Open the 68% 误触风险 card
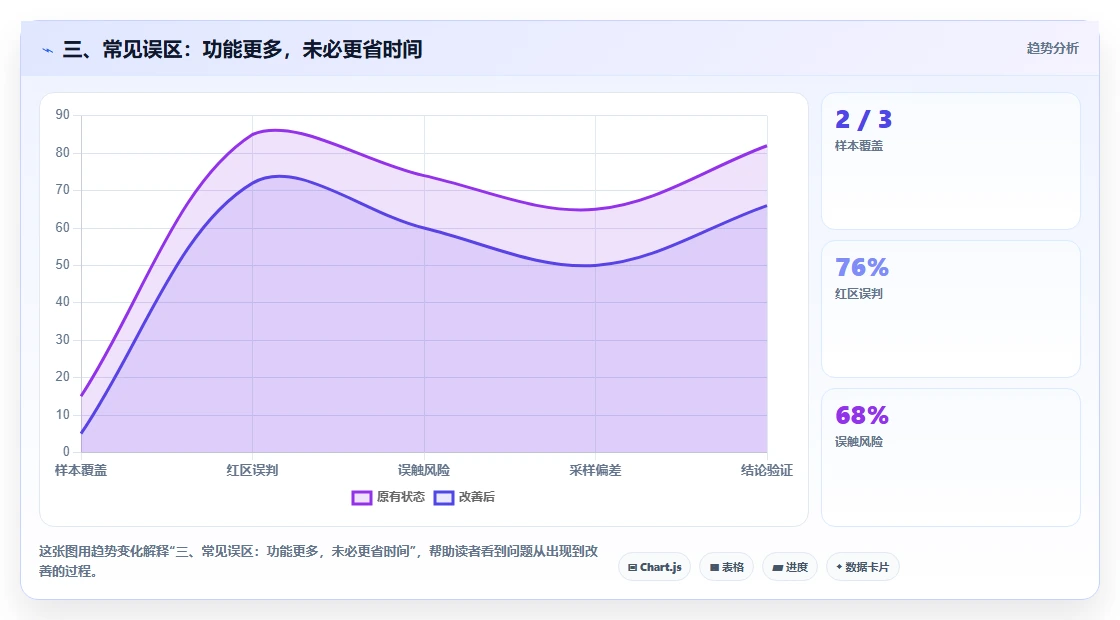The height and width of the screenshot is (620, 1120). (951, 457)
